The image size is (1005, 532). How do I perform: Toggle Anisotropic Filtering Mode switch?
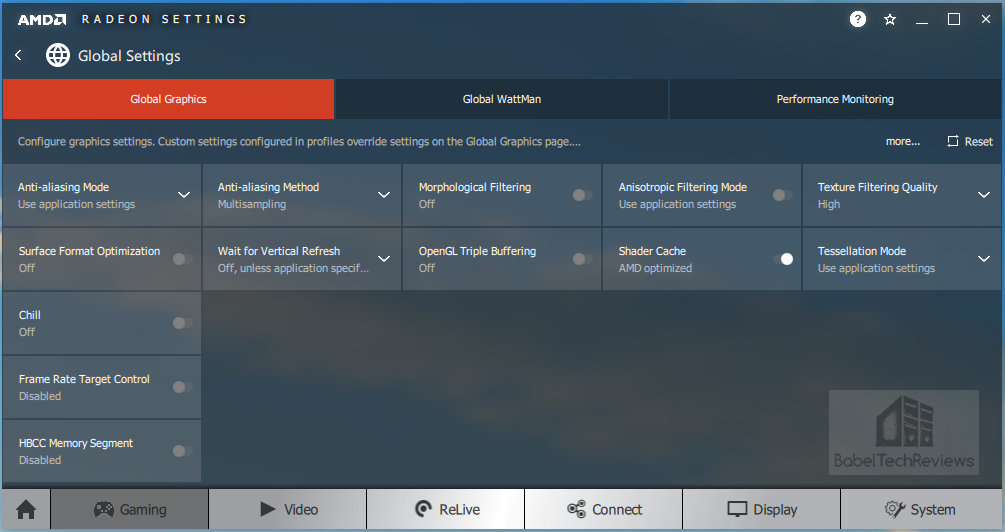[x=783, y=195]
